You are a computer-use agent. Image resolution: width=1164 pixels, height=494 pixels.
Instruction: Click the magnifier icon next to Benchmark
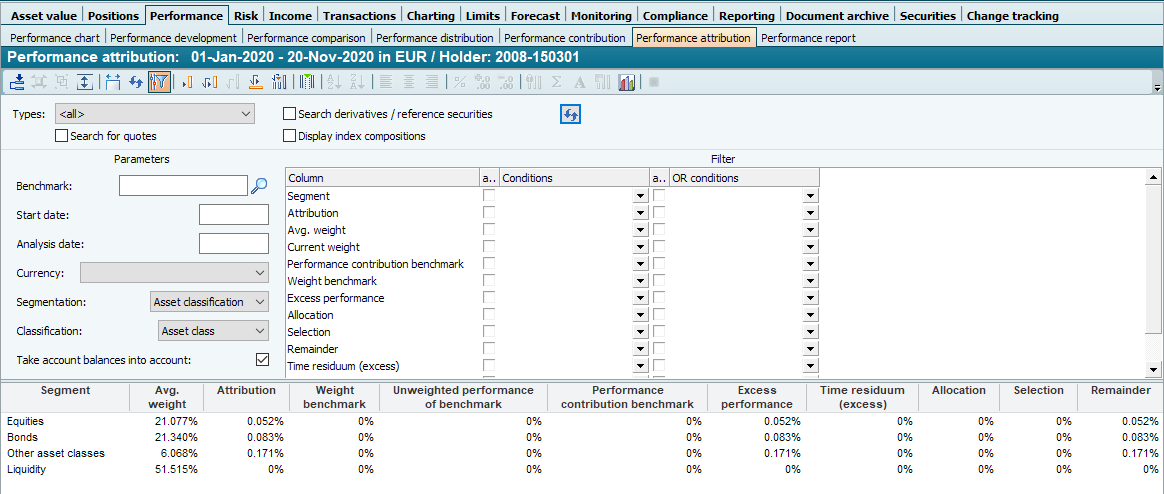point(259,185)
